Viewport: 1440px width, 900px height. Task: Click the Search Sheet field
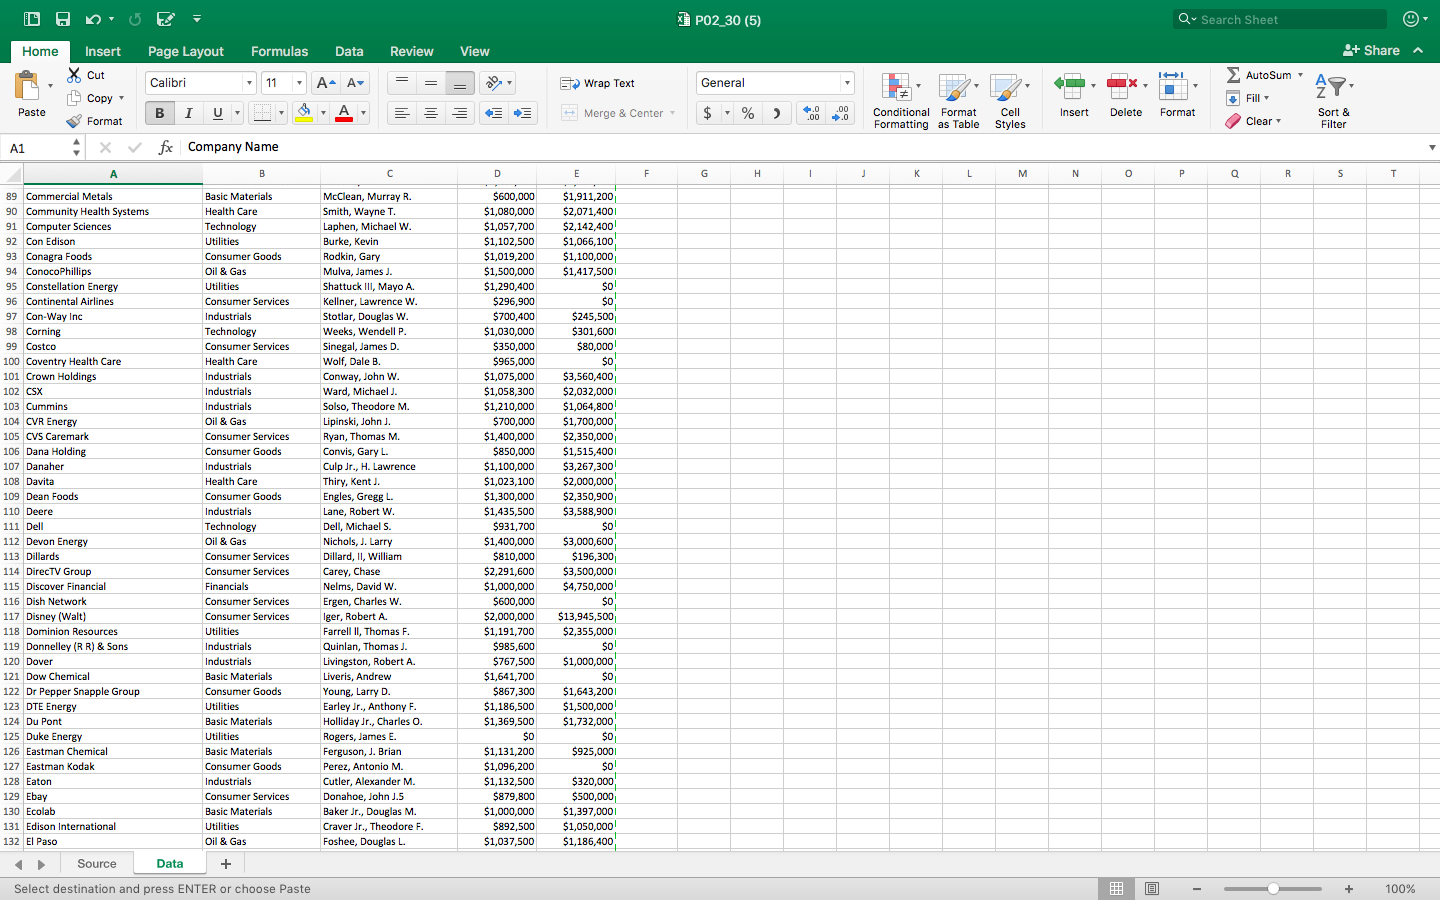[1280, 19]
